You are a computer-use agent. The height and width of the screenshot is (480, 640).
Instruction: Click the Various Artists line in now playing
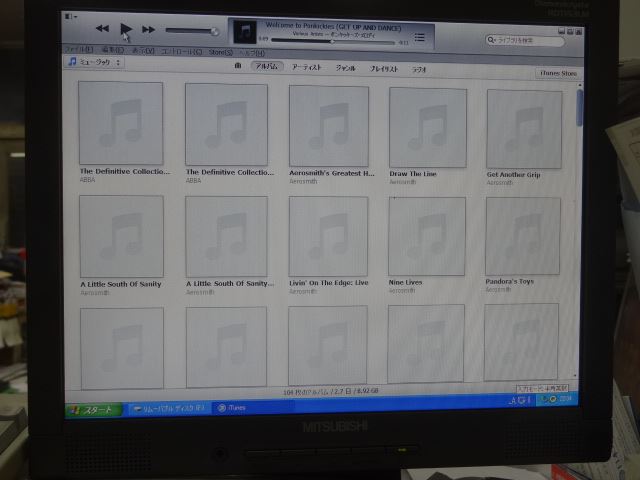pos(333,35)
